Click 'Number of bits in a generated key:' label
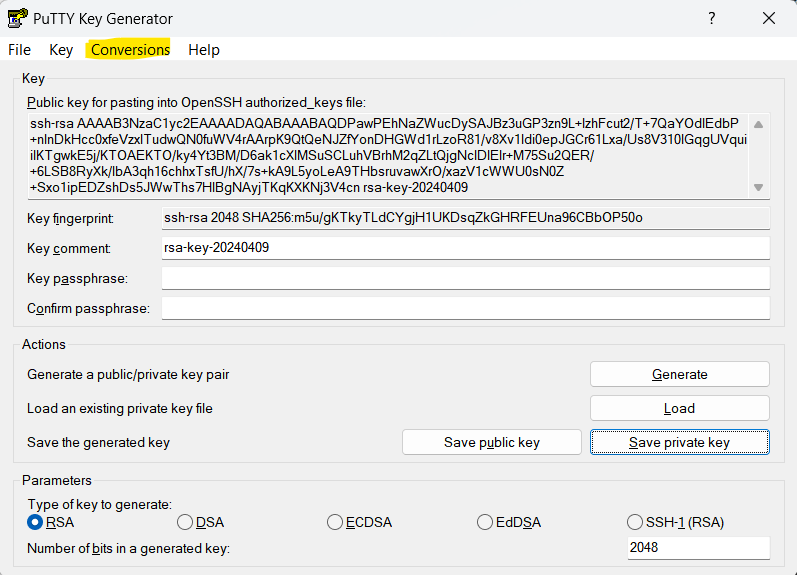 [129, 549]
